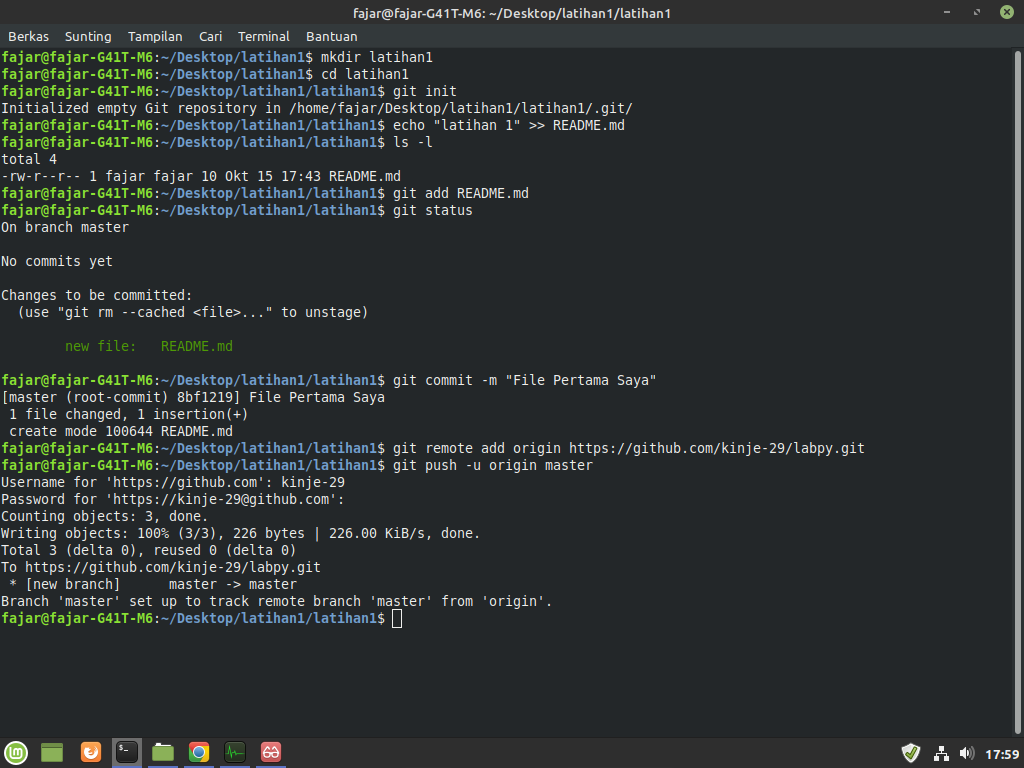Click the 'On branch master' line
1024x768 pixels.
pos(65,227)
